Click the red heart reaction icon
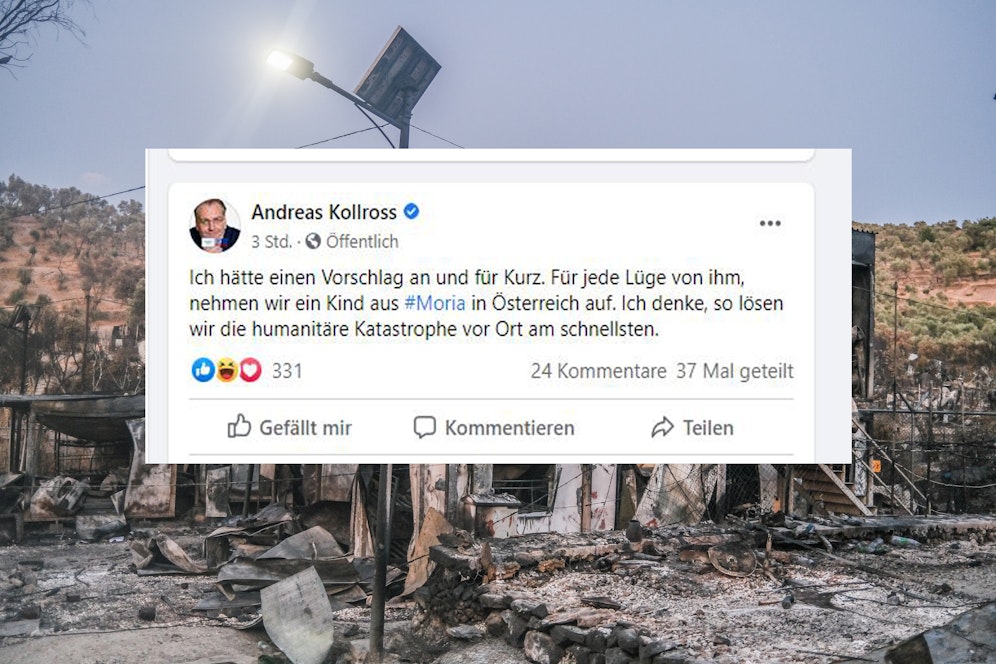 pyautogui.click(x=250, y=370)
